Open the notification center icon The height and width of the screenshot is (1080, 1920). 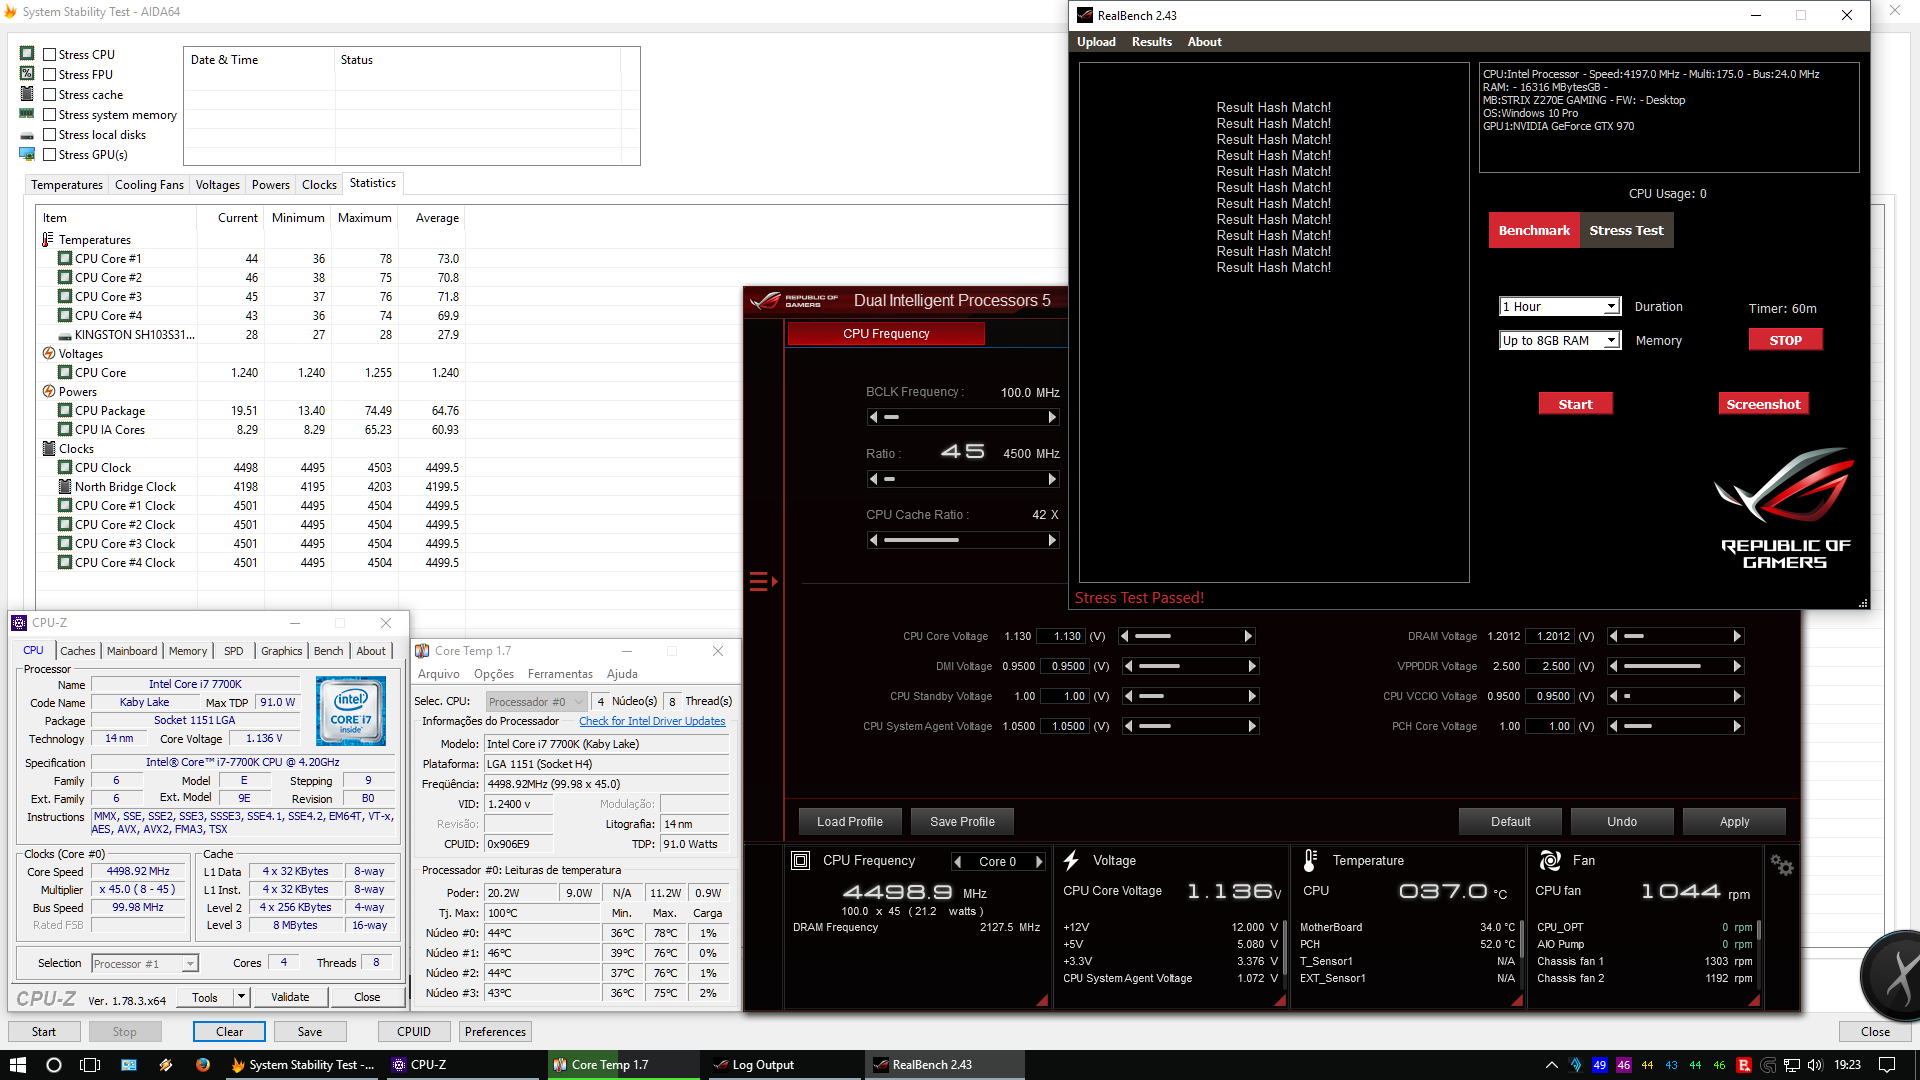click(1887, 1065)
